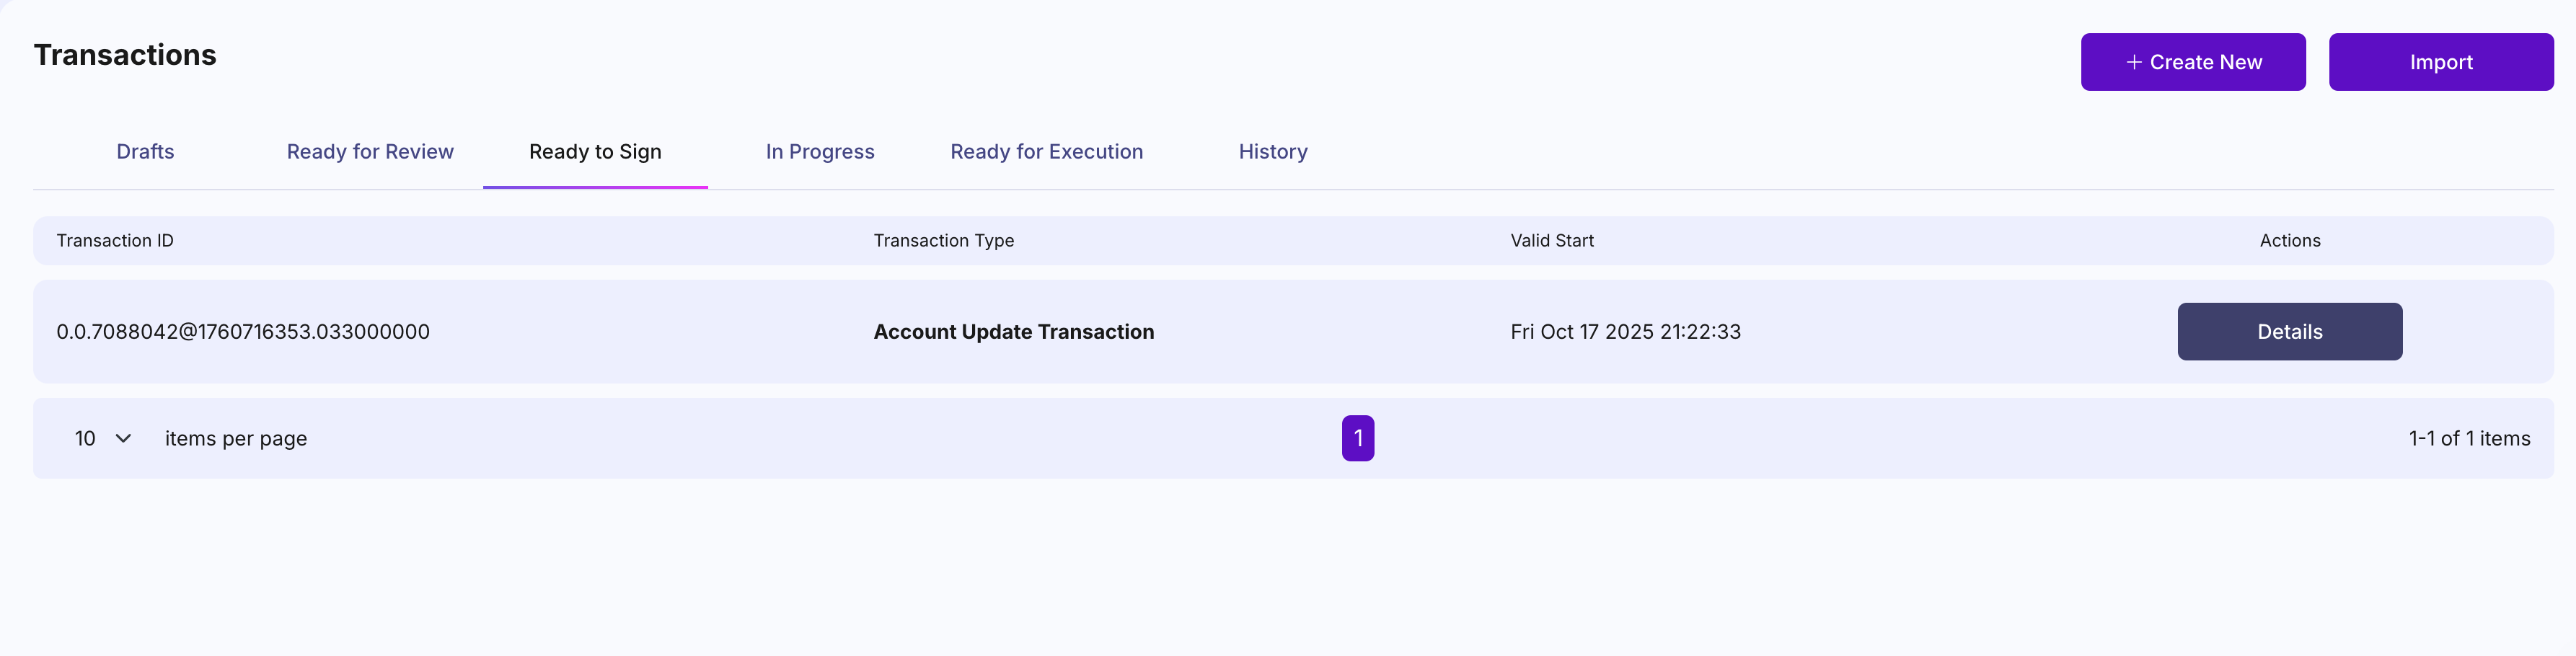Click the Transaction Type column header
The height and width of the screenshot is (656, 2576).
(943, 241)
